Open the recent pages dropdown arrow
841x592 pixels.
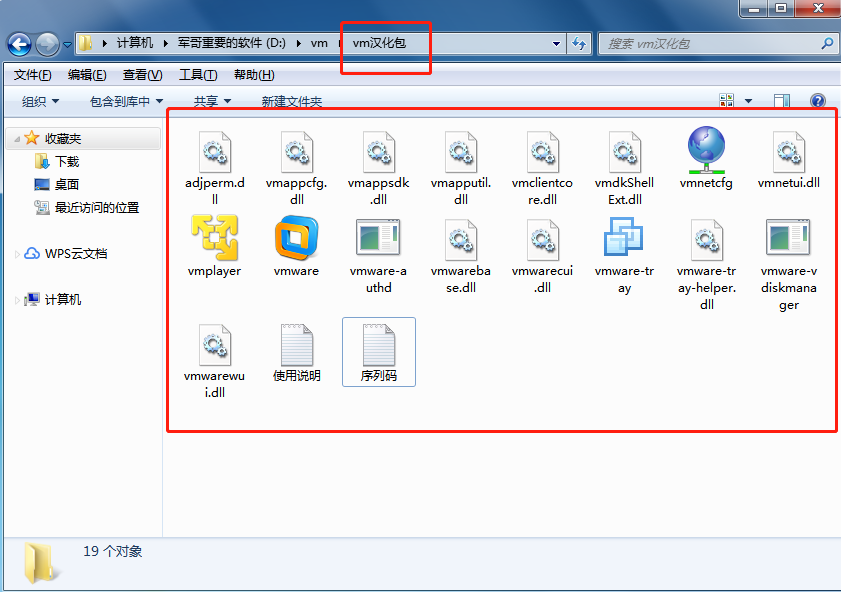click(67, 45)
